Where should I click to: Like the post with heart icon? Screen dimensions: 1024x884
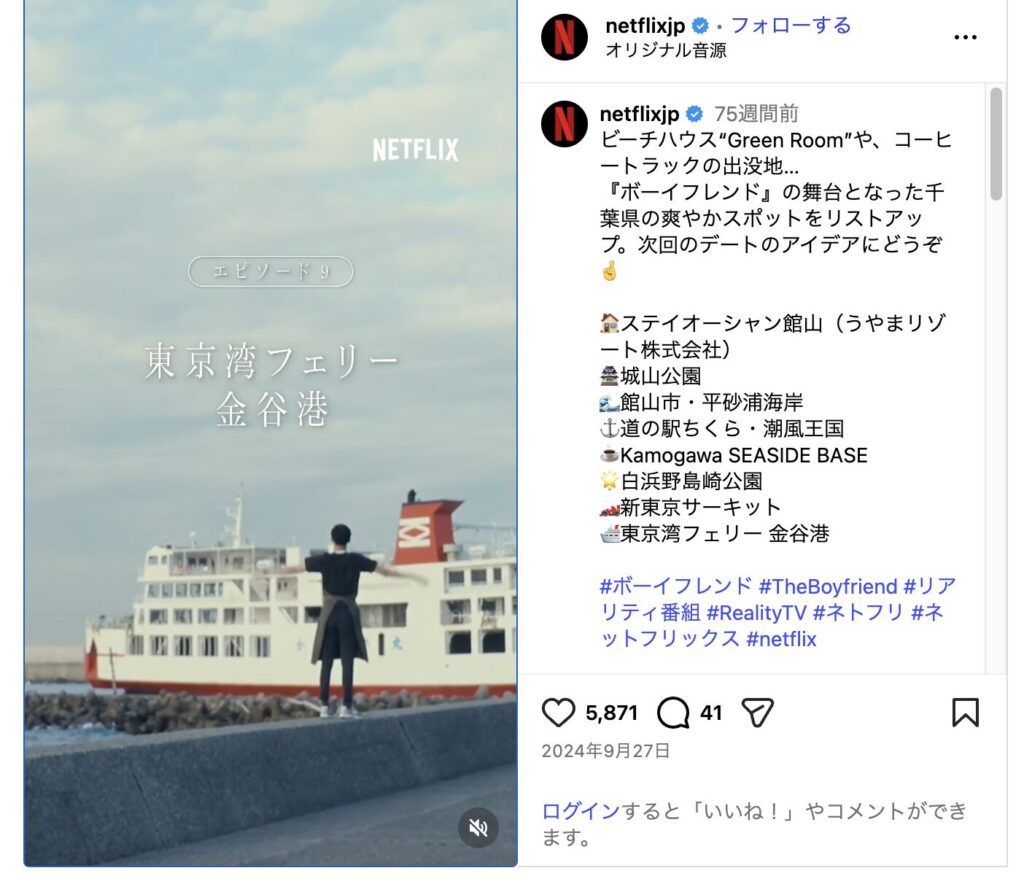558,712
